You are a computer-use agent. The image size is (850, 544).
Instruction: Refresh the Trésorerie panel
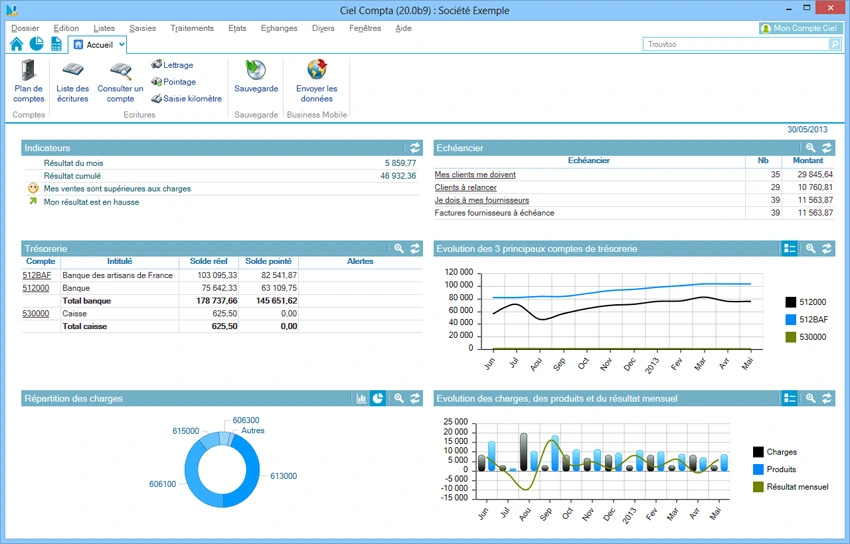coord(415,248)
